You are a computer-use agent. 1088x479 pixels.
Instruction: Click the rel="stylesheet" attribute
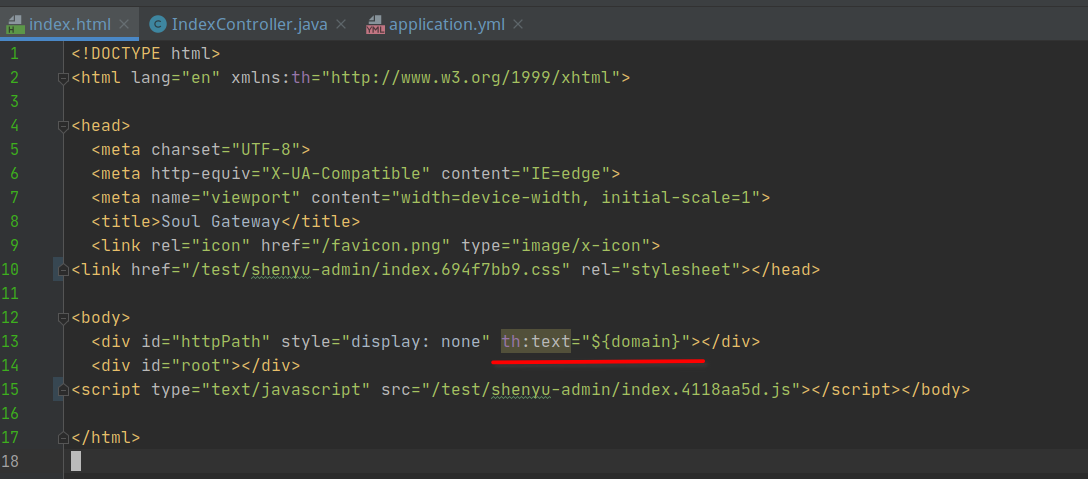(661, 269)
